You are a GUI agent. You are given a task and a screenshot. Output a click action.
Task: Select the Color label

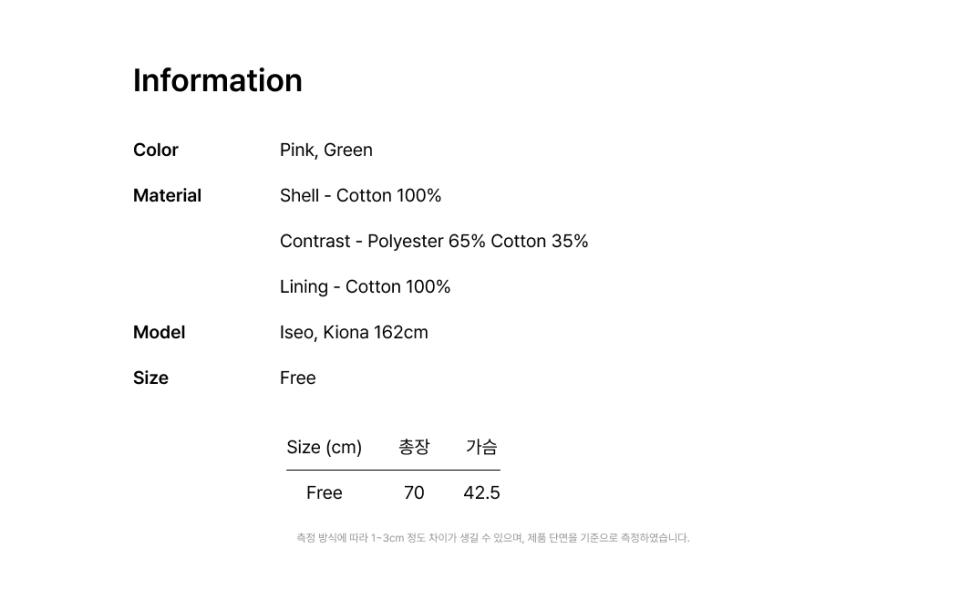155,150
